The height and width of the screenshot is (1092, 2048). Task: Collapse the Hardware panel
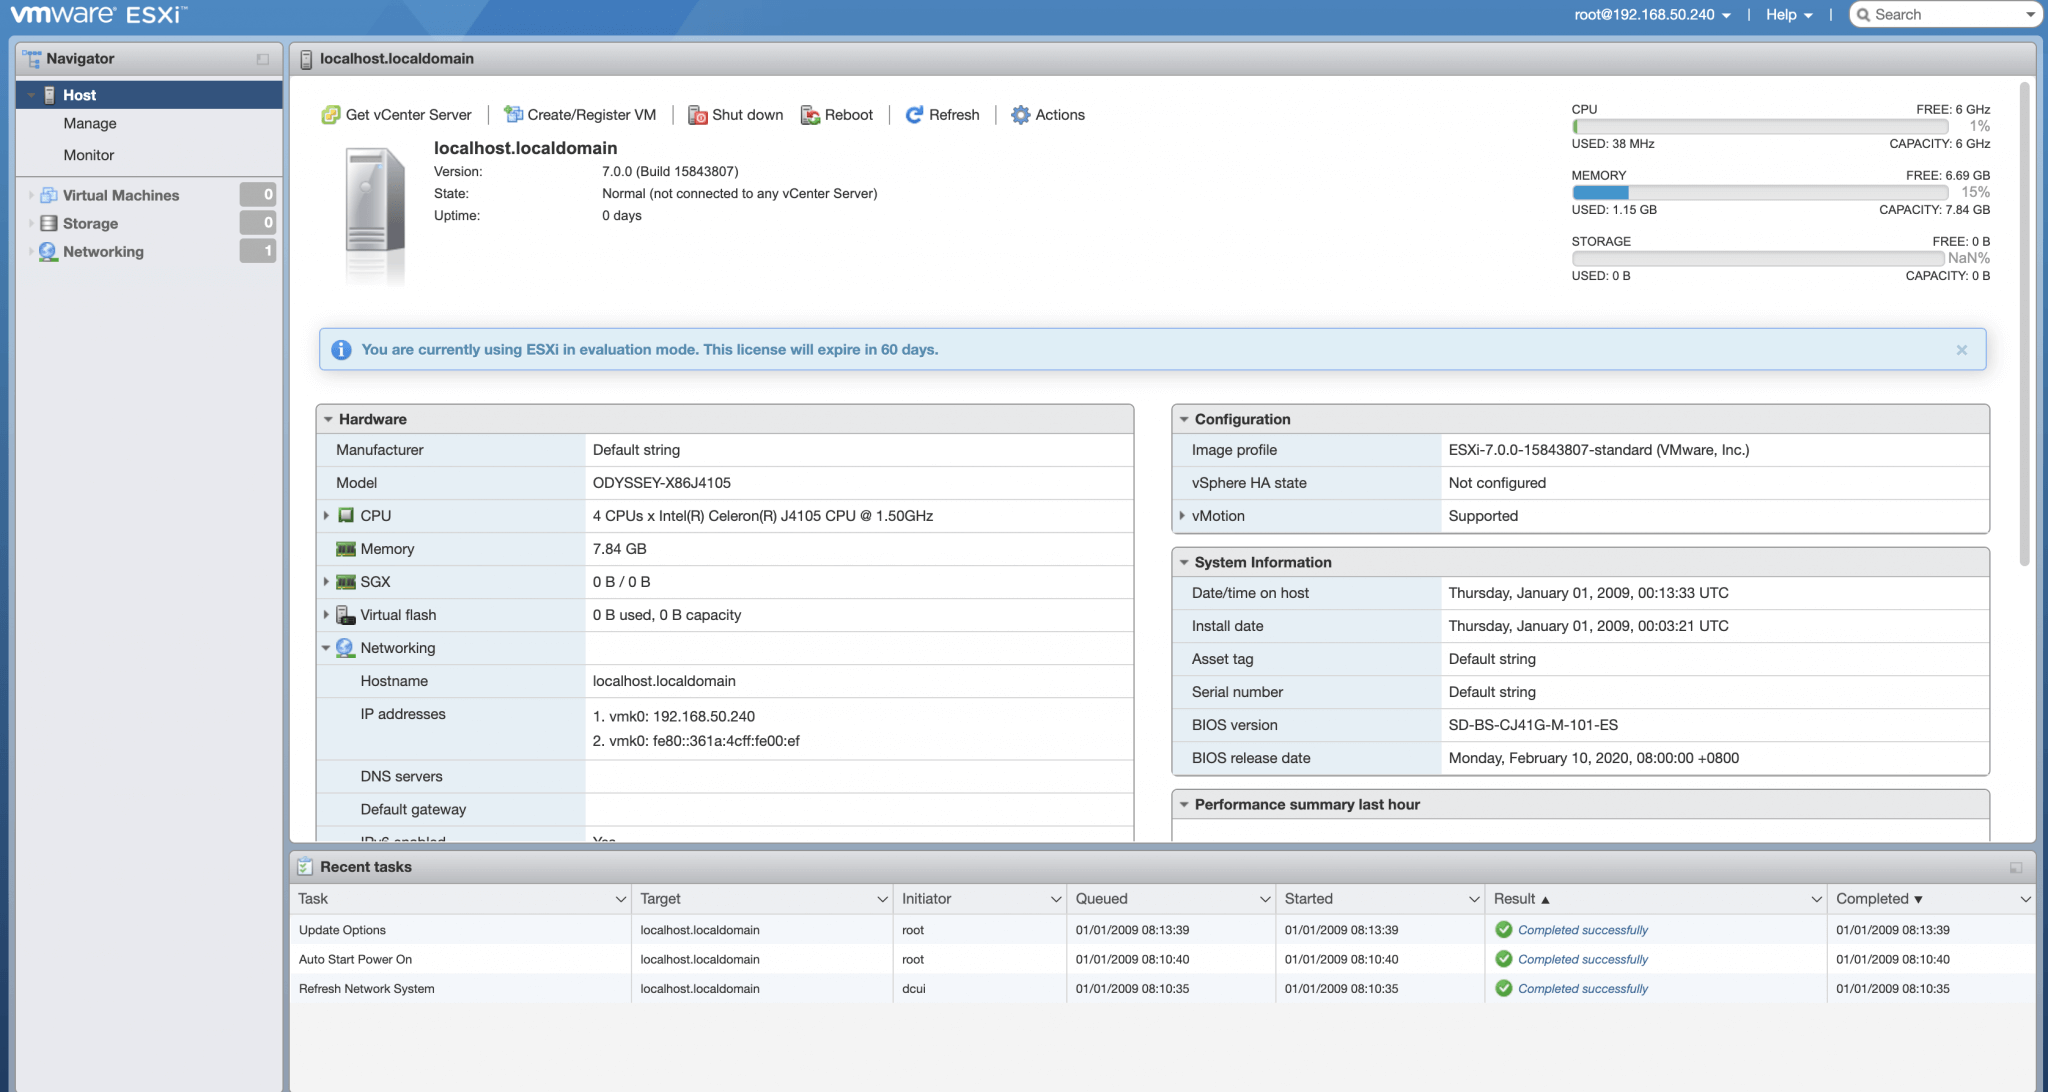point(328,419)
